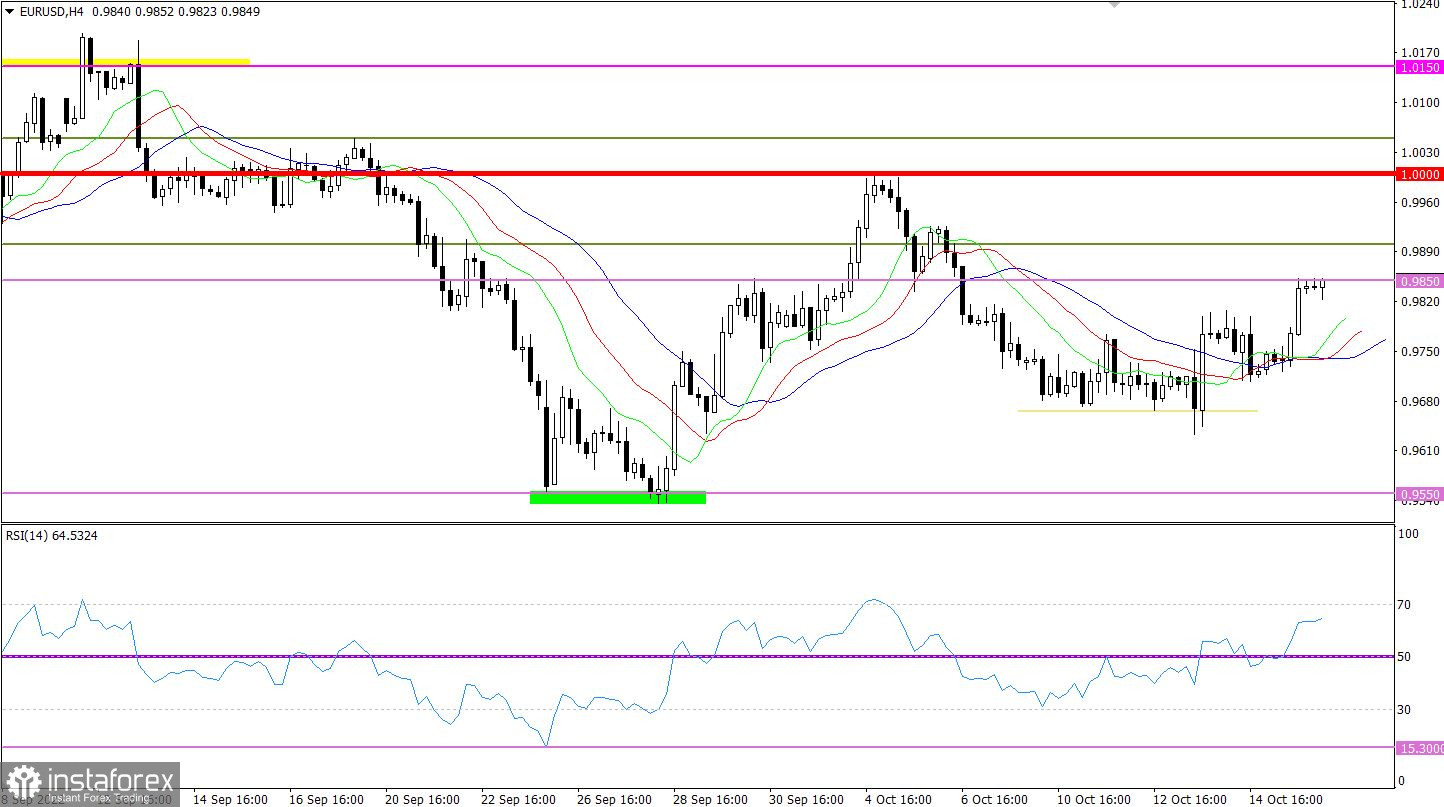Click the 12 Oct 16:00 time label
This screenshot has height=807, width=1444.
(x=1190, y=799)
